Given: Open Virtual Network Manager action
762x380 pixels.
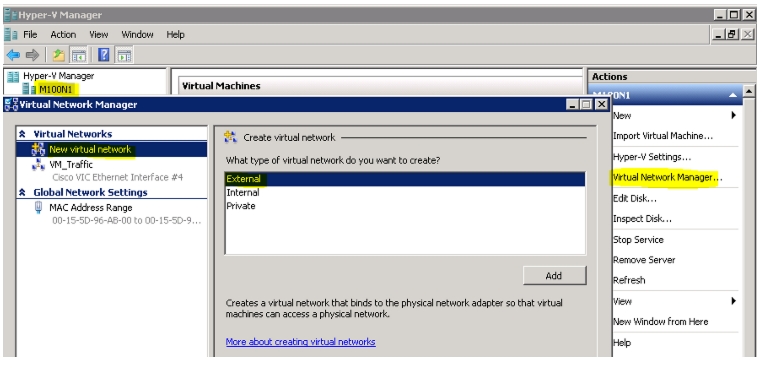Looking at the screenshot, I should pyautogui.click(x=667, y=177).
